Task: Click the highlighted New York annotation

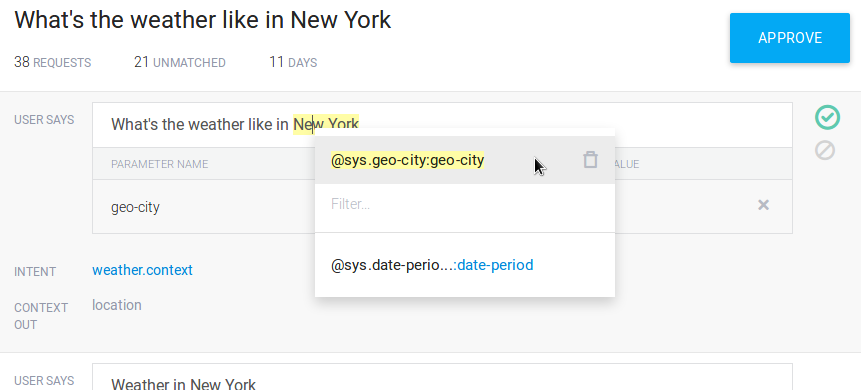Action: click(x=326, y=125)
